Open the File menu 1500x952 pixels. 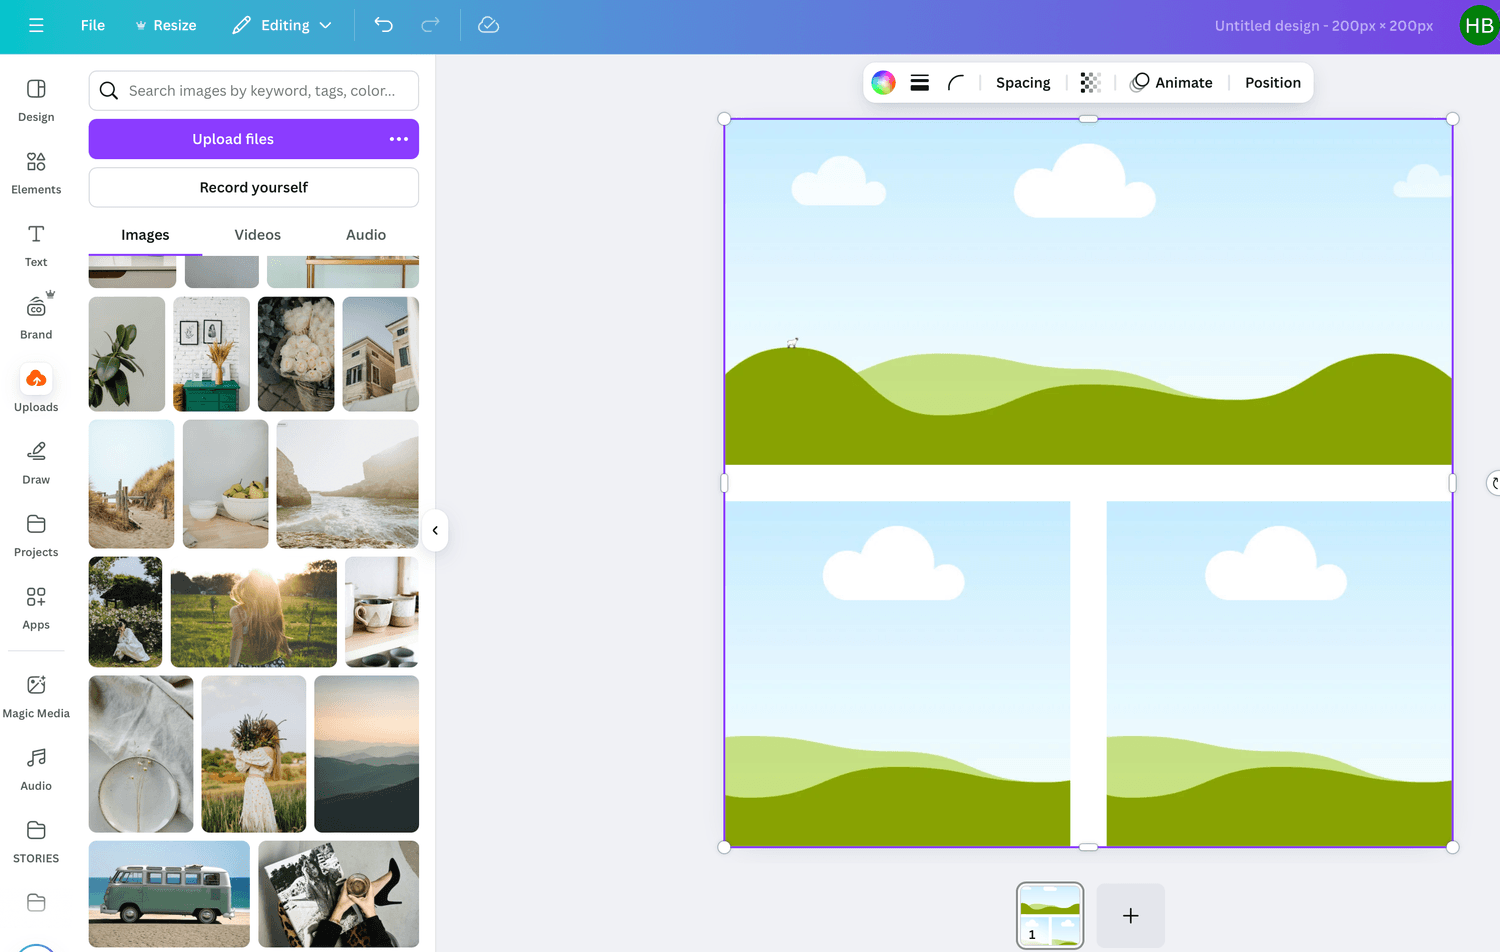[93, 25]
